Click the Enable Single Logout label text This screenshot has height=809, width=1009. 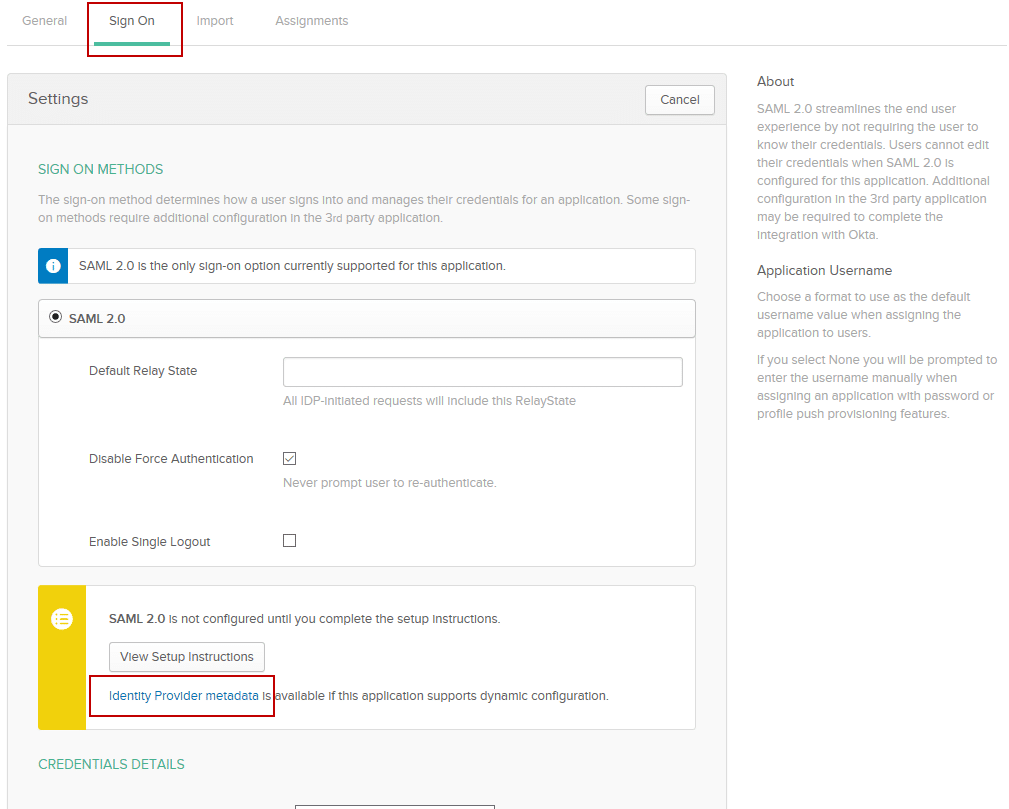pos(150,542)
